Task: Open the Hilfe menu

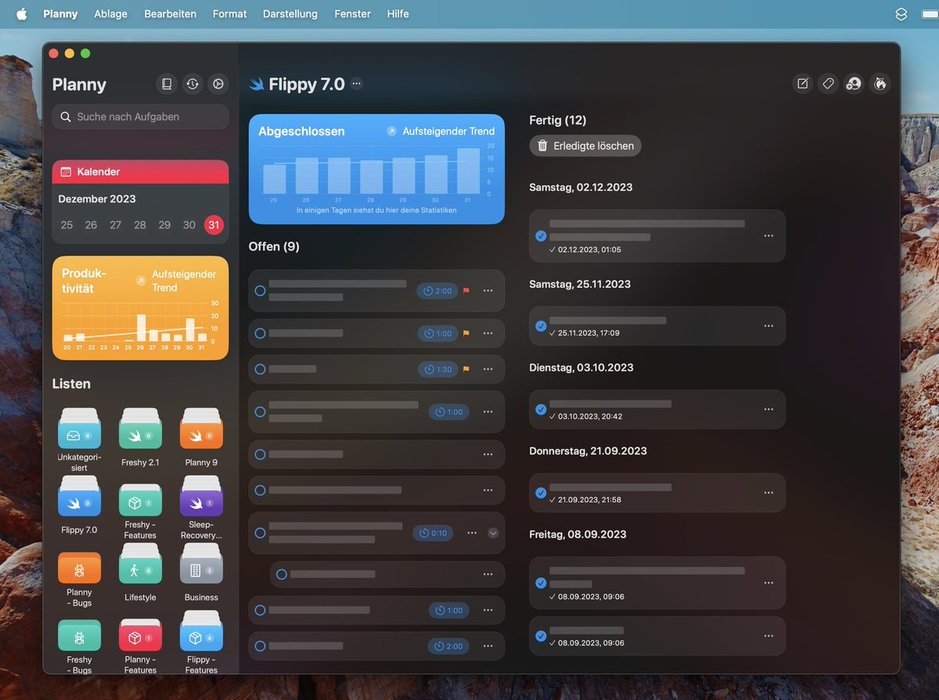Action: tap(398, 14)
